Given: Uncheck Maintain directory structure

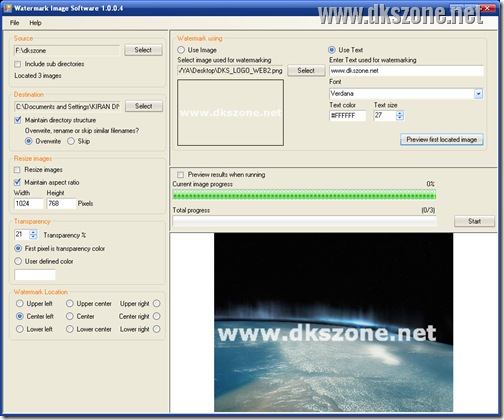Looking at the screenshot, I should 18,120.
